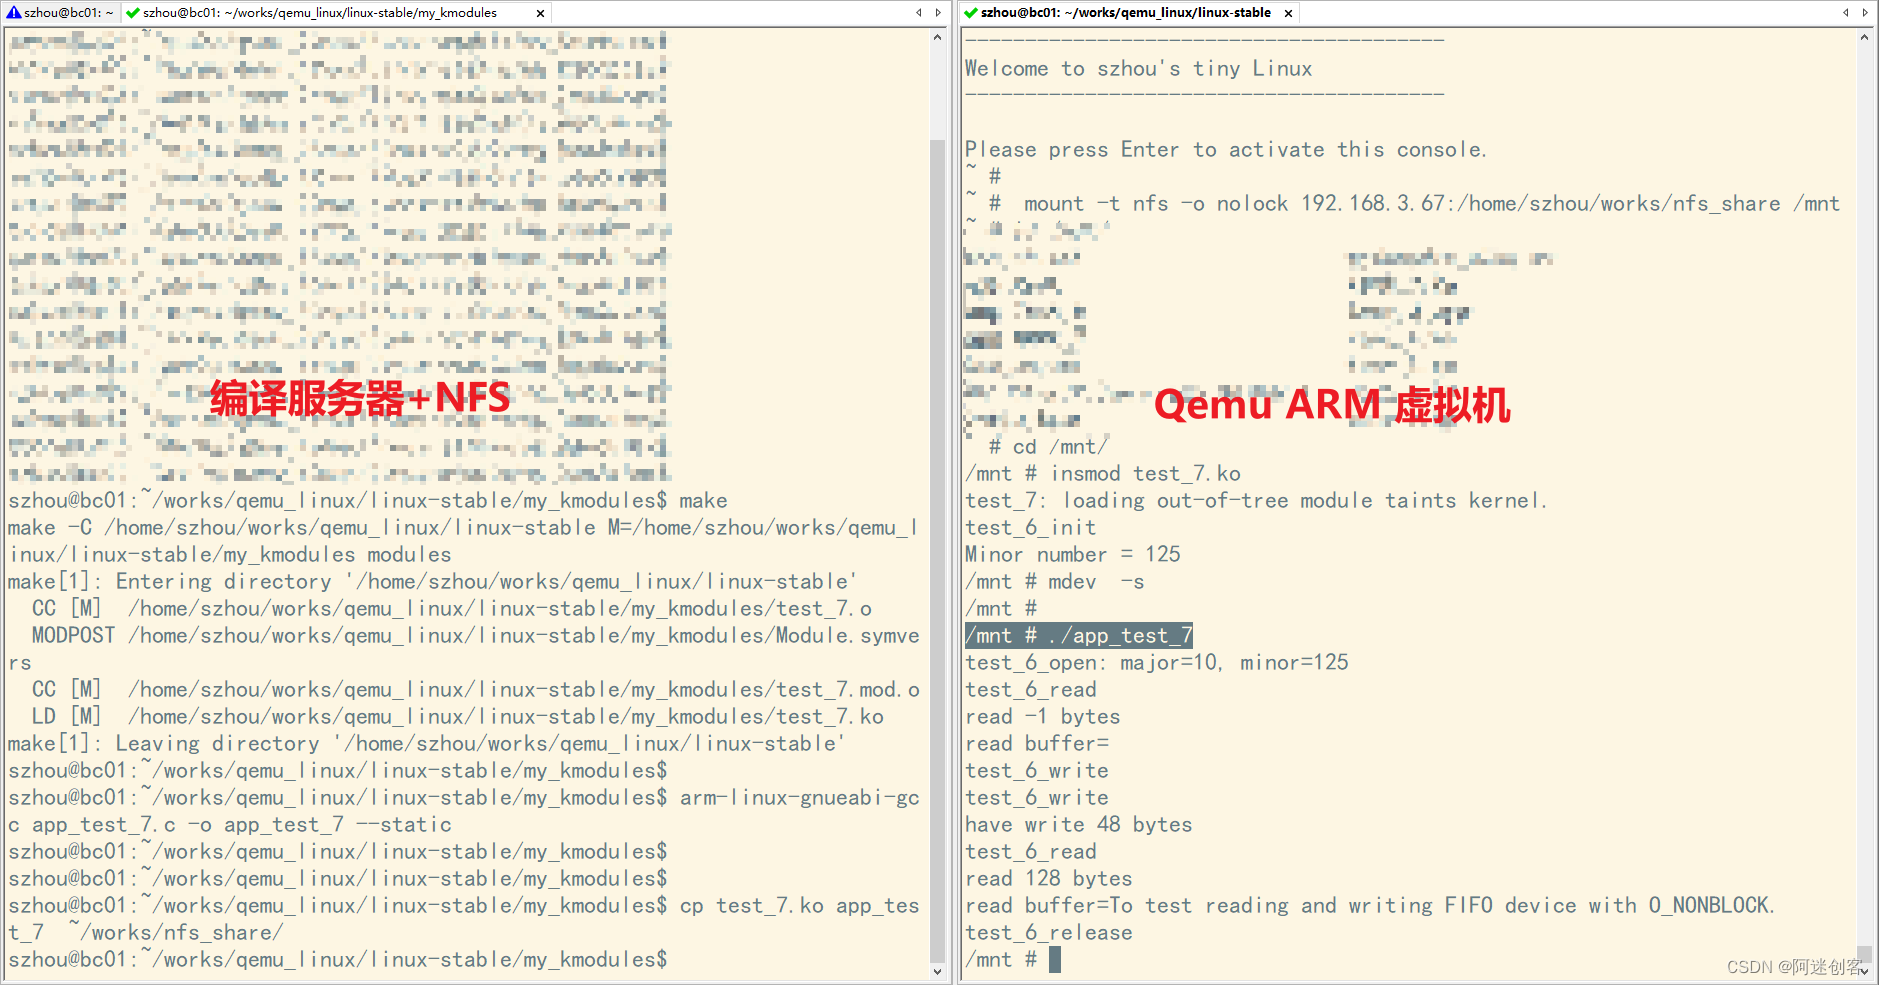Click the 'read buffer=' empty output line
Viewport: 1879px width, 985px height.
(x=1037, y=743)
